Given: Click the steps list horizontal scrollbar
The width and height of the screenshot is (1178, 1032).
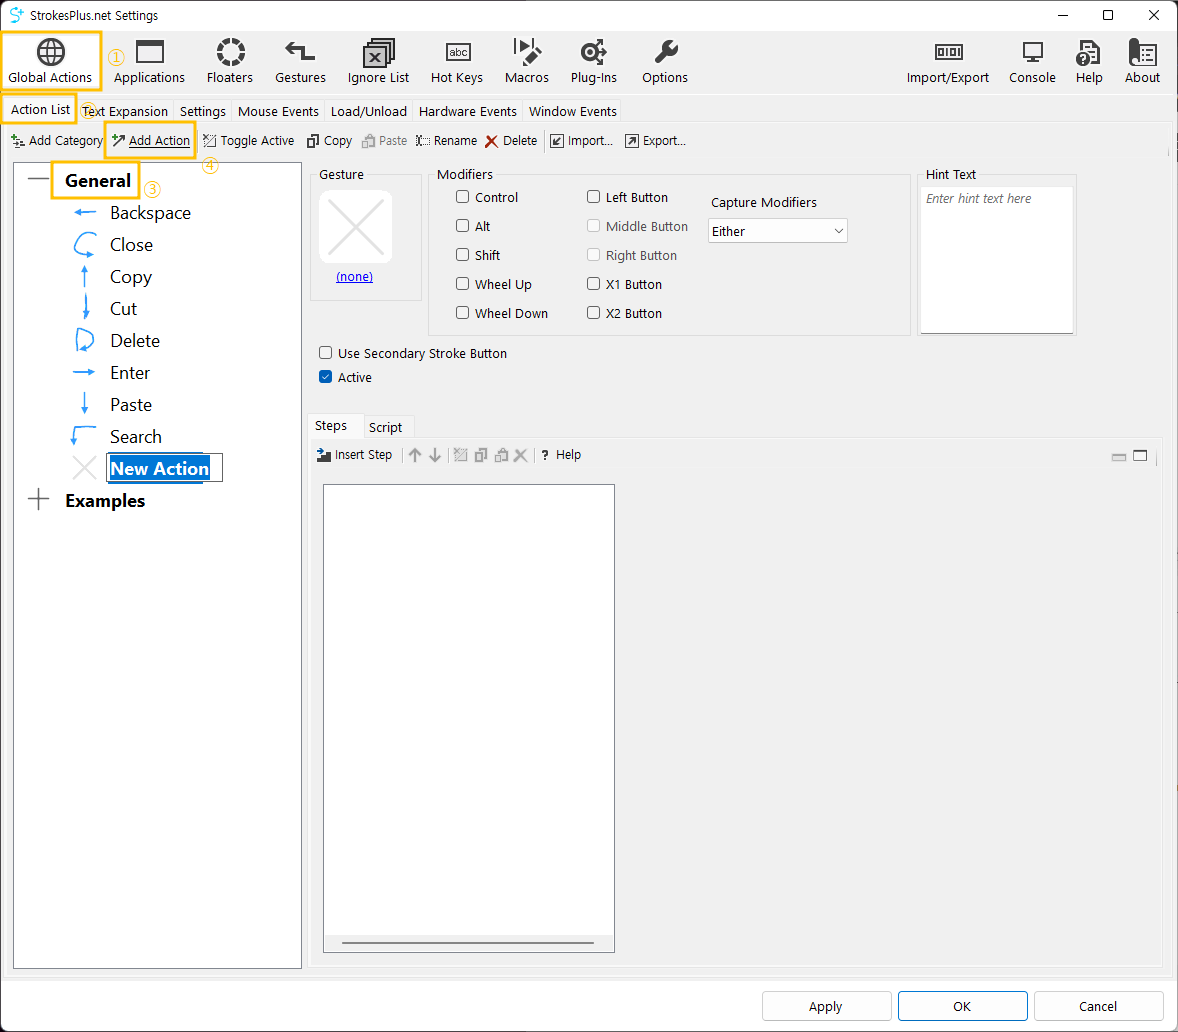Looking at the screenshot, I should click(x=468, y=943).
